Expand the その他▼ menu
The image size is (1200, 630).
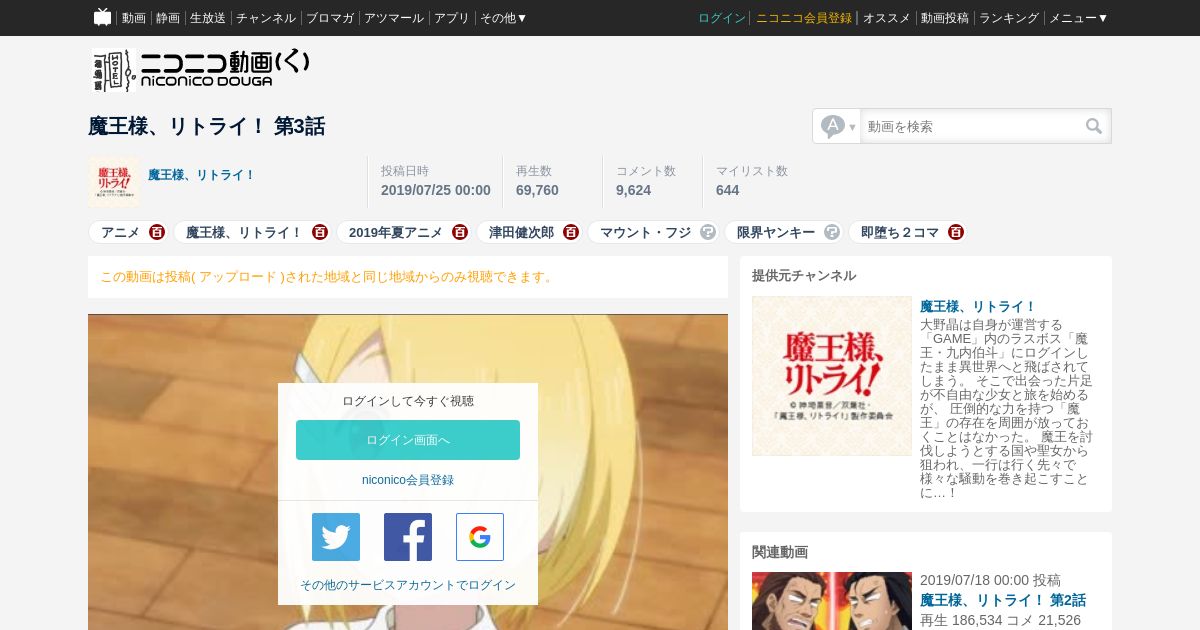503,18
